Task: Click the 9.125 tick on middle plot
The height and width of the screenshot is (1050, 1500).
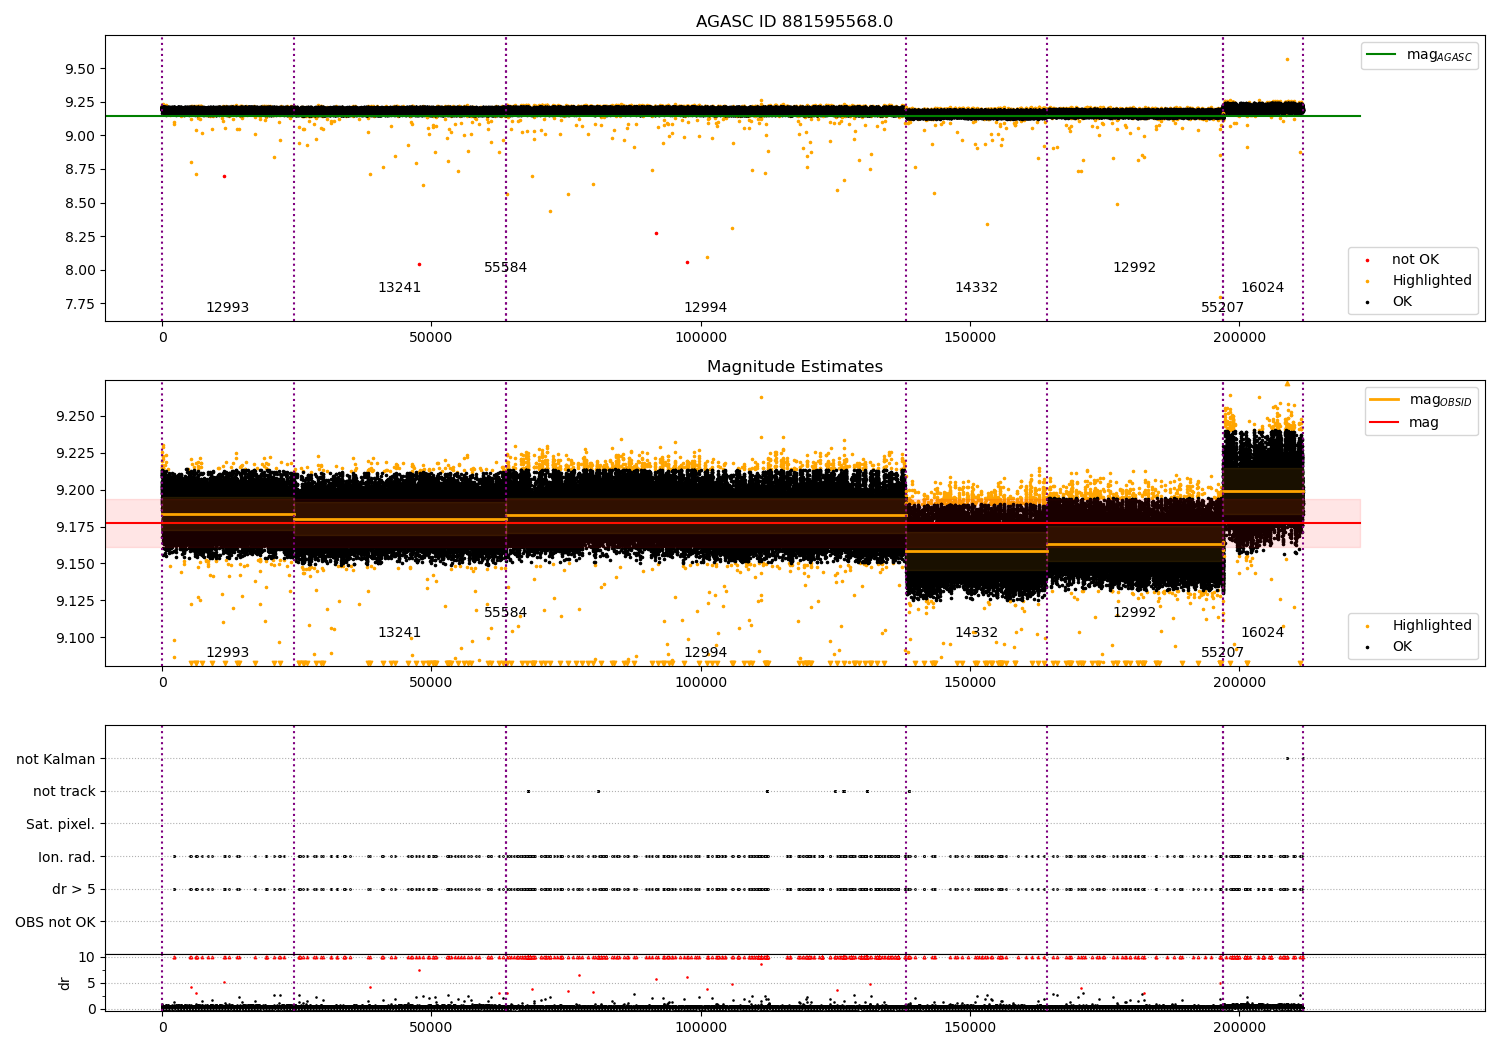Action: click(75, 601)
